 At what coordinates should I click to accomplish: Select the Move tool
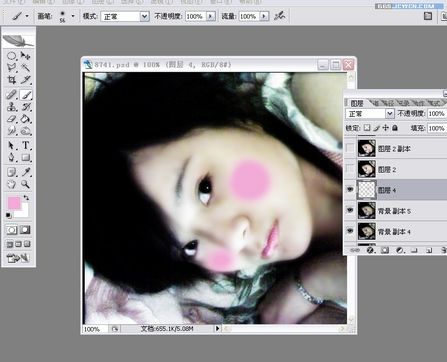25,56
